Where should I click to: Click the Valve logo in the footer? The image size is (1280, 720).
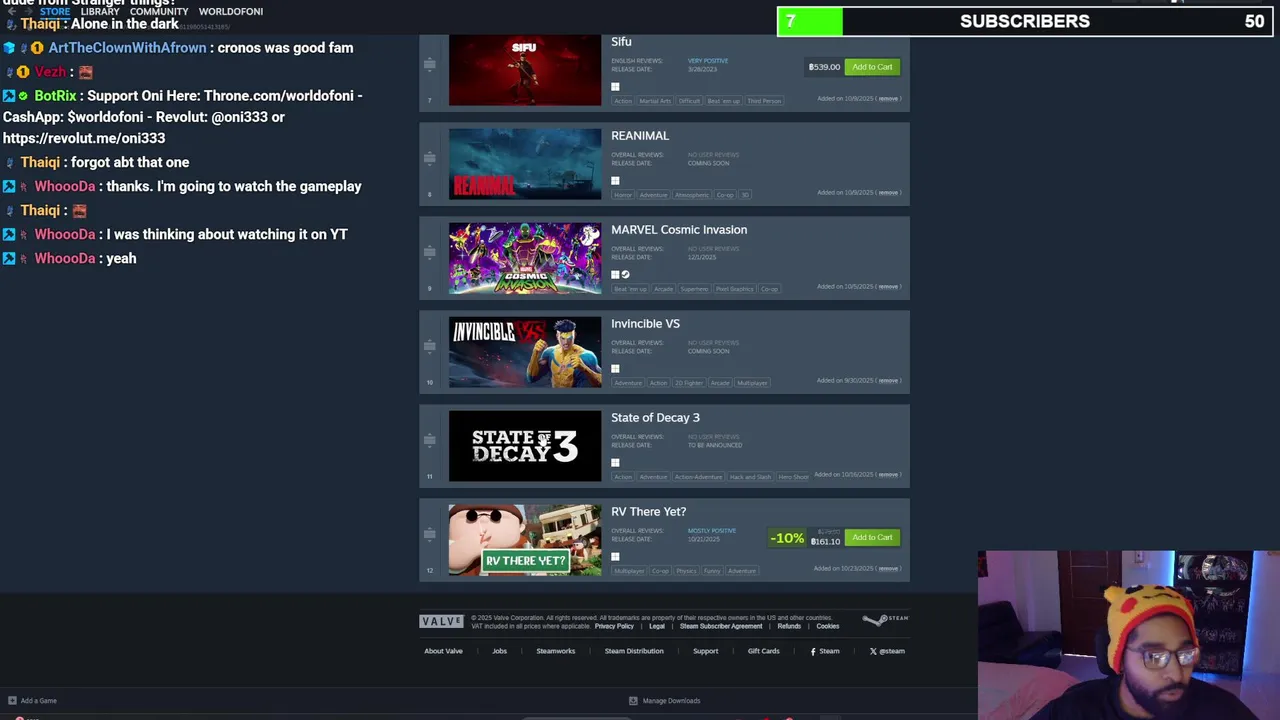coord(441,621)
